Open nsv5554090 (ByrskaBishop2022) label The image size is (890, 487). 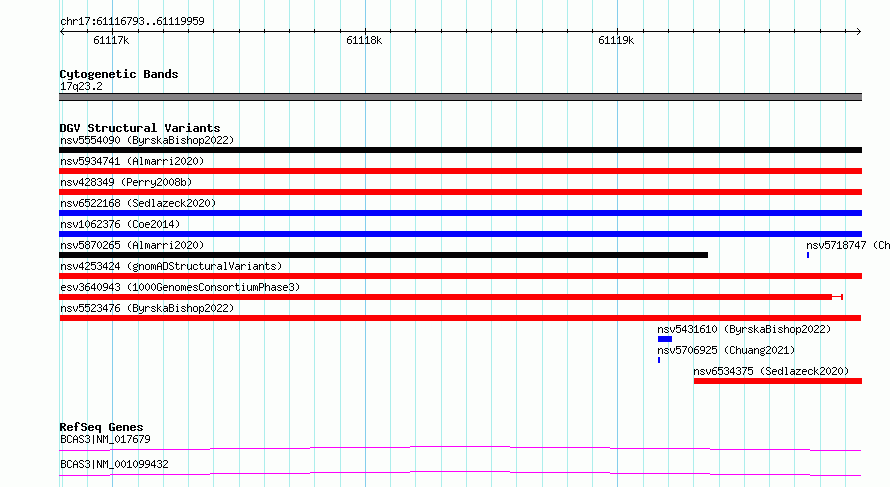147,140
